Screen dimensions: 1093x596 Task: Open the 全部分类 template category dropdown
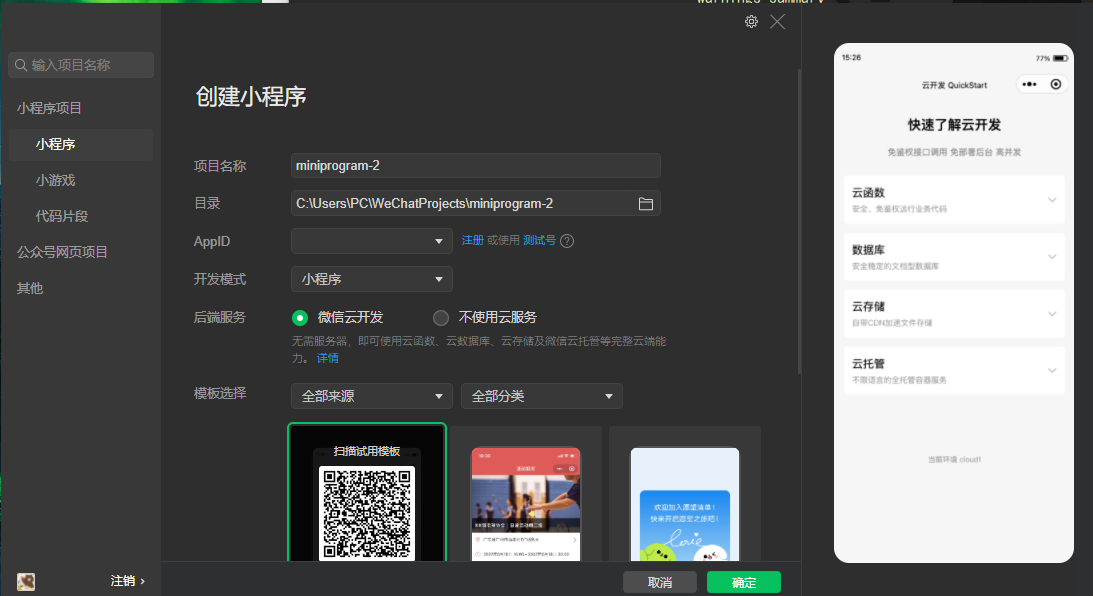542,396
